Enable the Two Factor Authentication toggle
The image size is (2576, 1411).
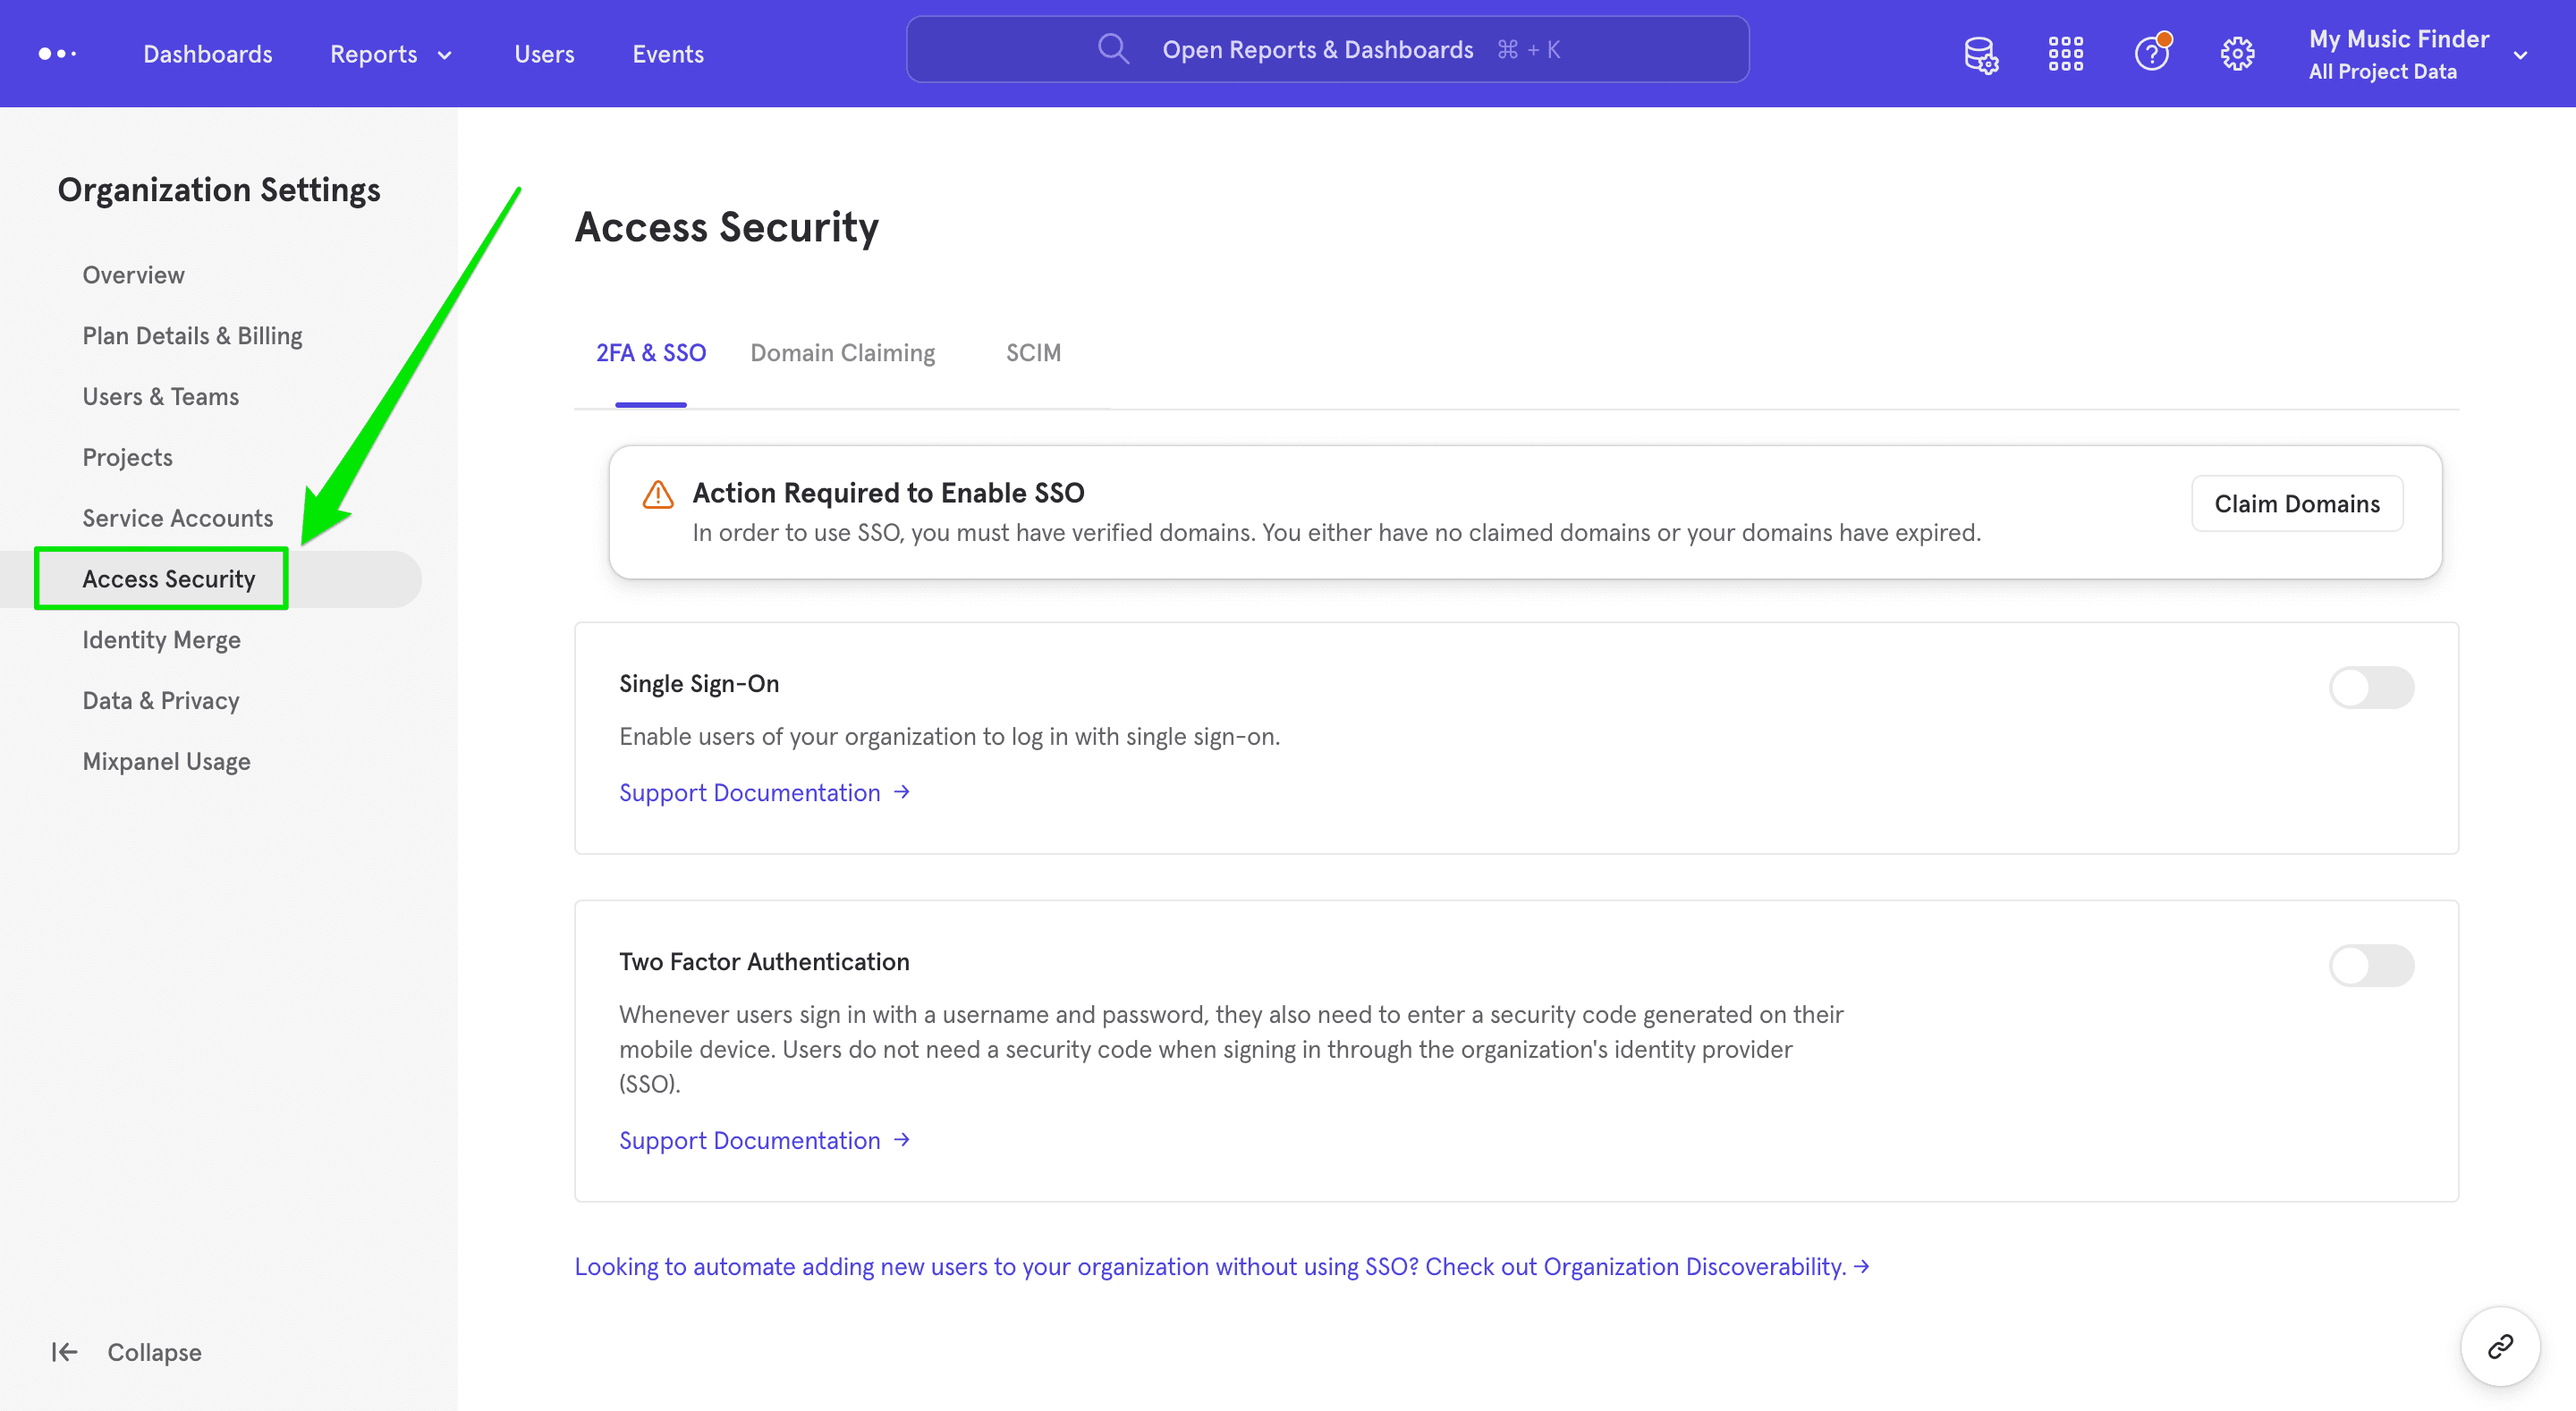[x=2370, y=966]
